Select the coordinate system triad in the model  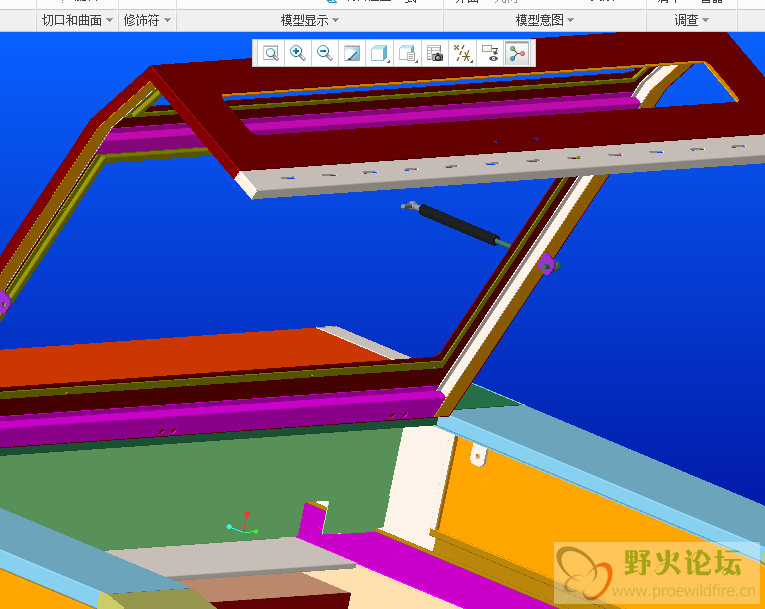242,526
